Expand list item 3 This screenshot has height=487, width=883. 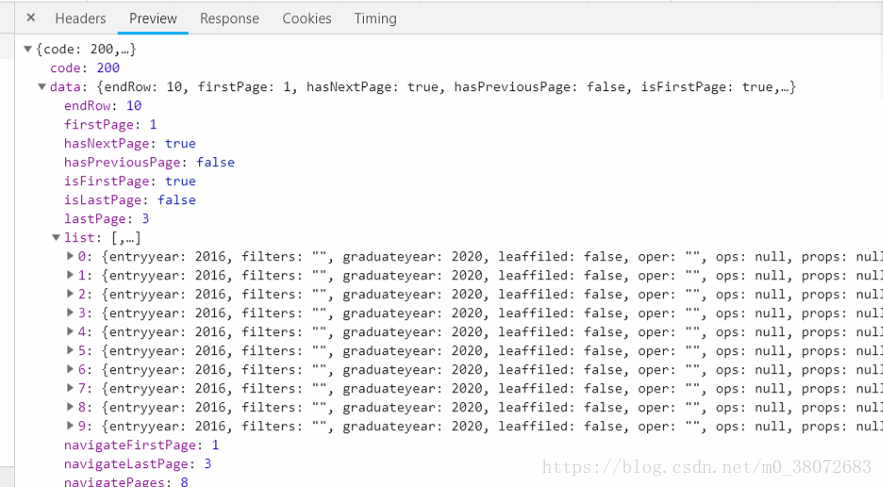click(70, 313)
